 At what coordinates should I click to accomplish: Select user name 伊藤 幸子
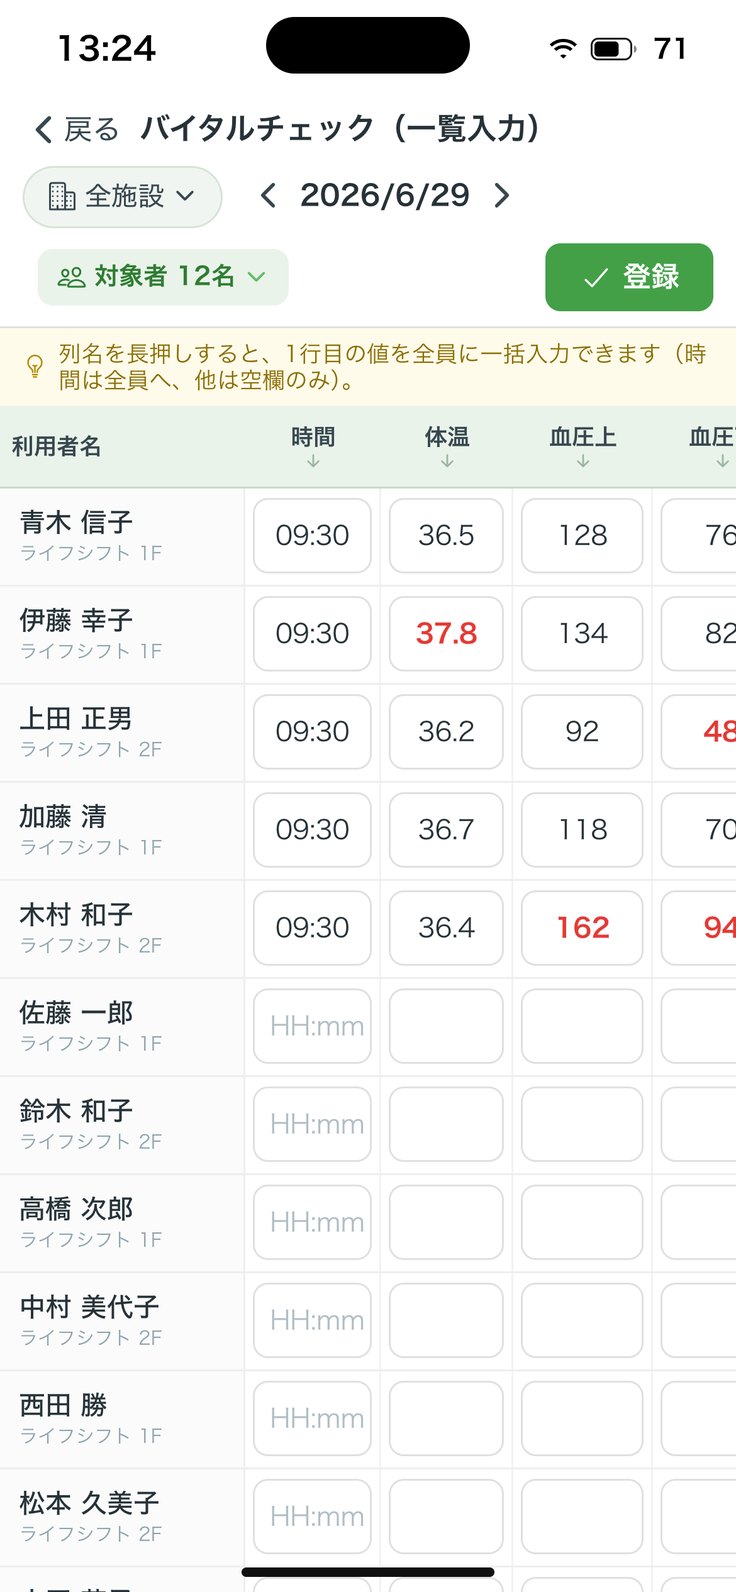tap(76, 620)
